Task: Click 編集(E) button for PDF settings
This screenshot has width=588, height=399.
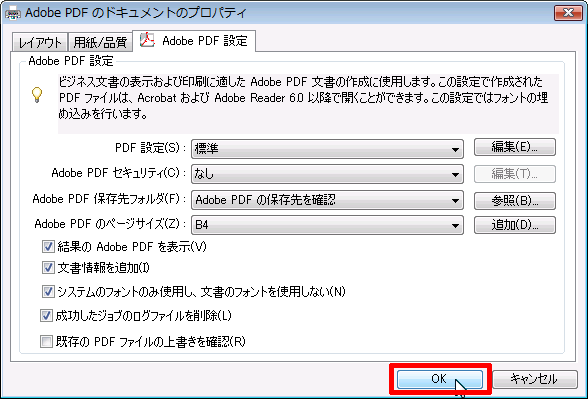Action: tap(514, 147)
